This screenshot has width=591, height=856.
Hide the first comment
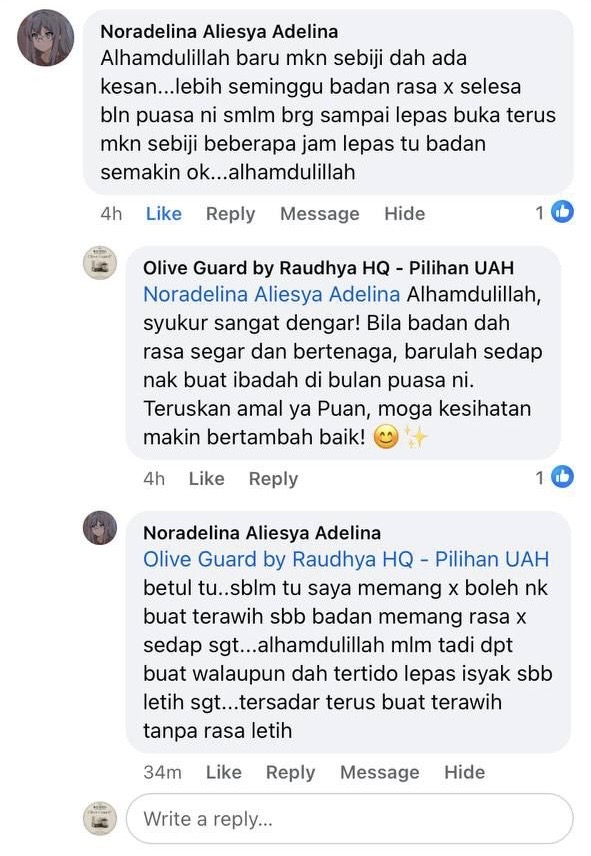[404, 213]
